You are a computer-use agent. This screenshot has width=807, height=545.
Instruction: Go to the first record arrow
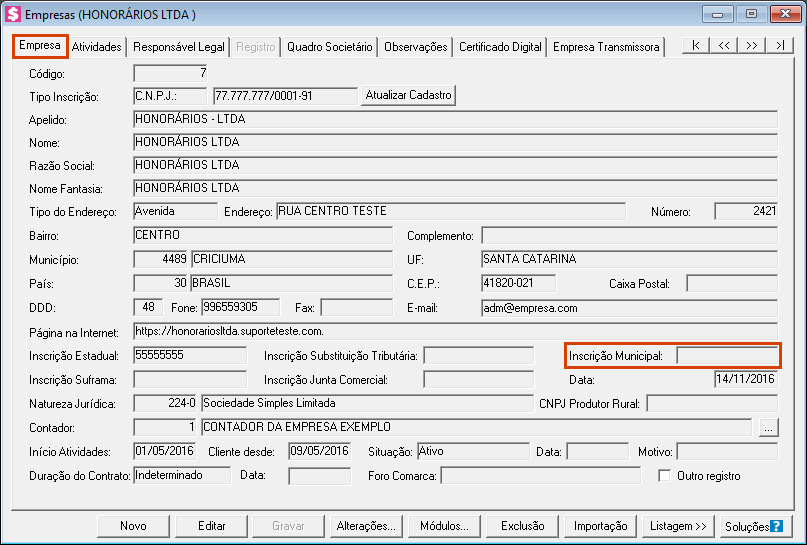tap(695, 46)
